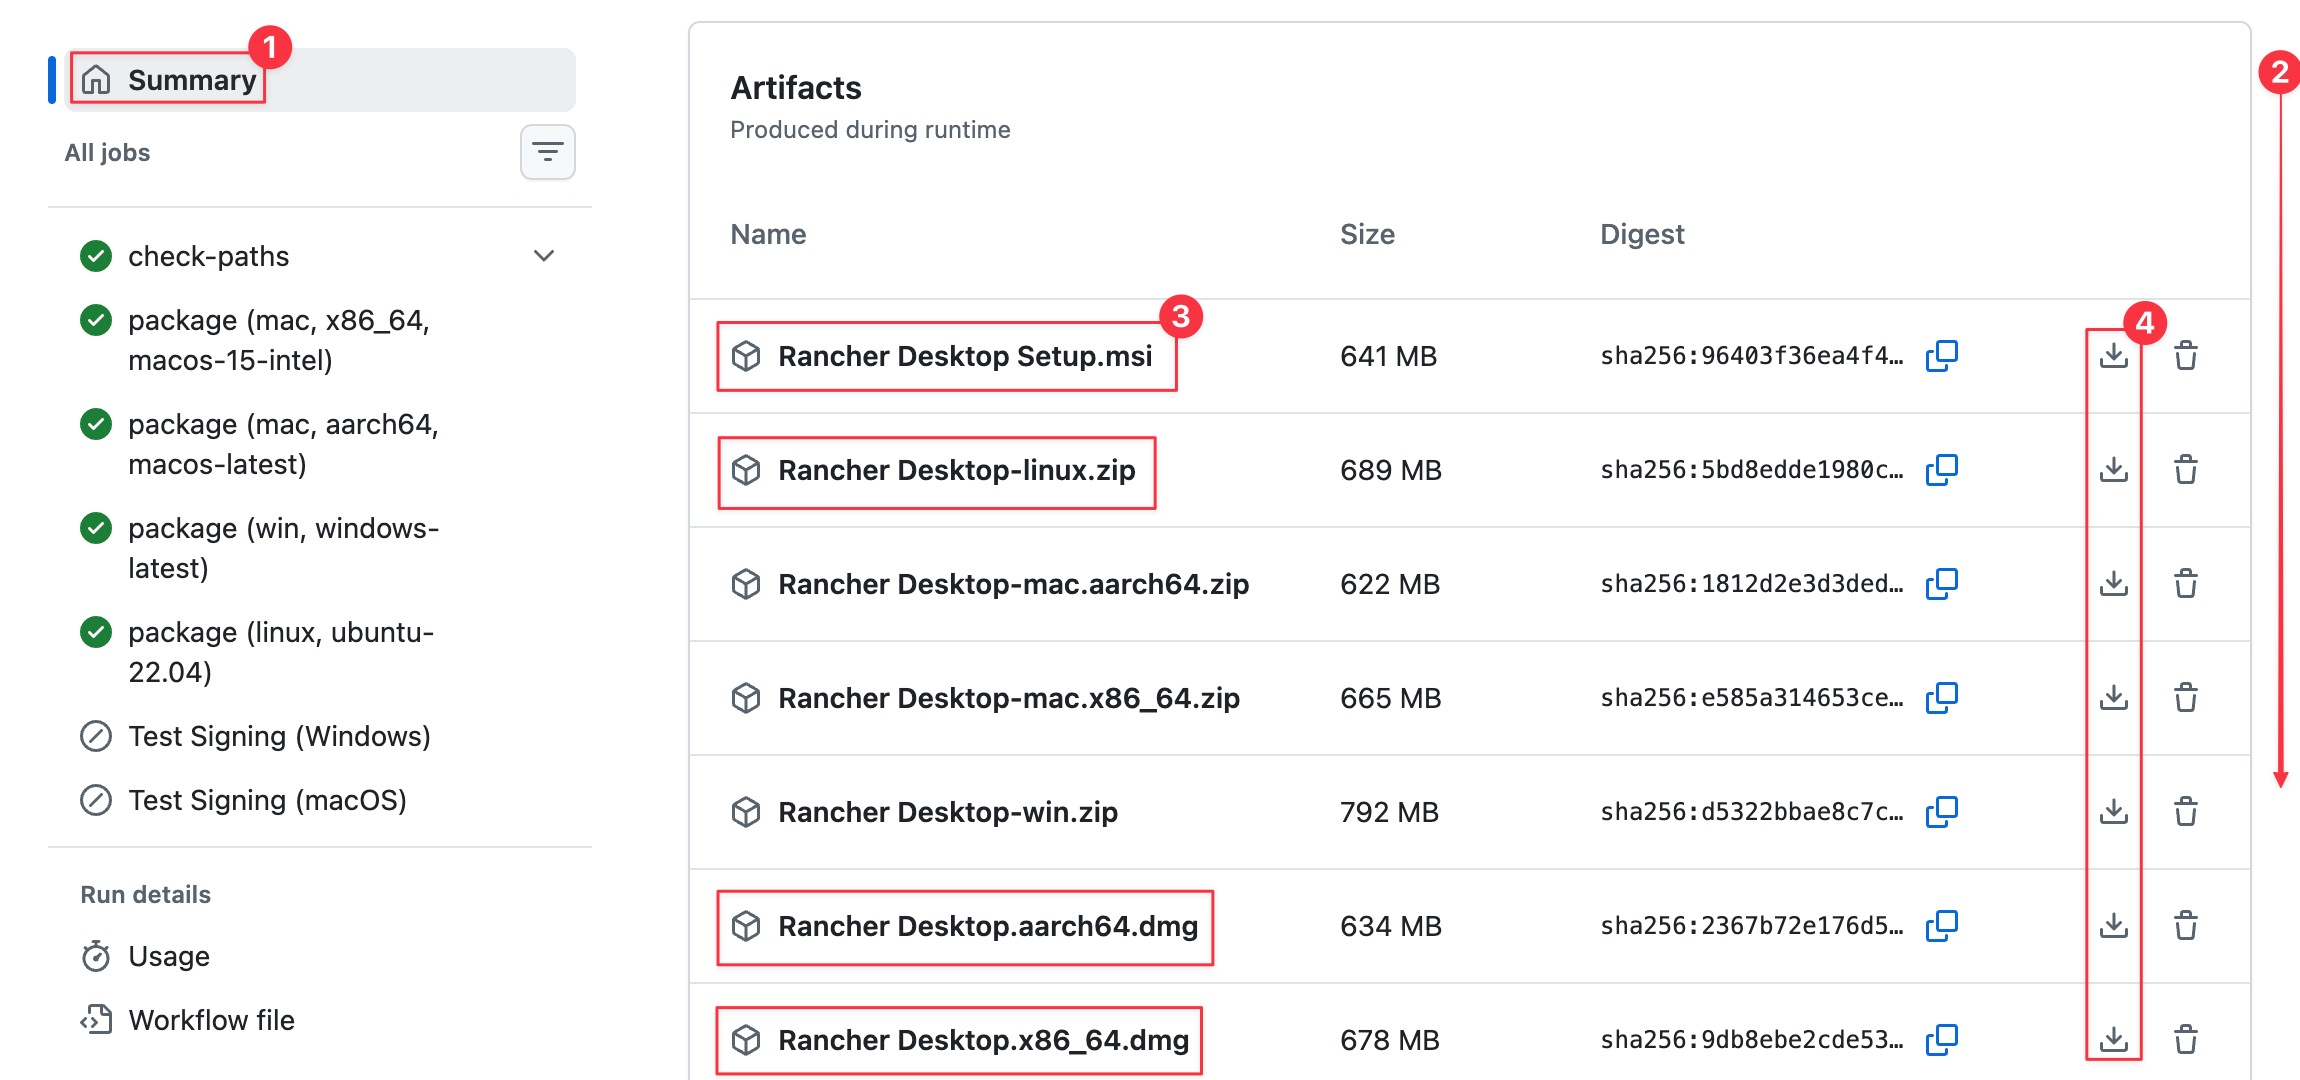Click the Name column header
2300x1080 pixels.
click(768, 234)
